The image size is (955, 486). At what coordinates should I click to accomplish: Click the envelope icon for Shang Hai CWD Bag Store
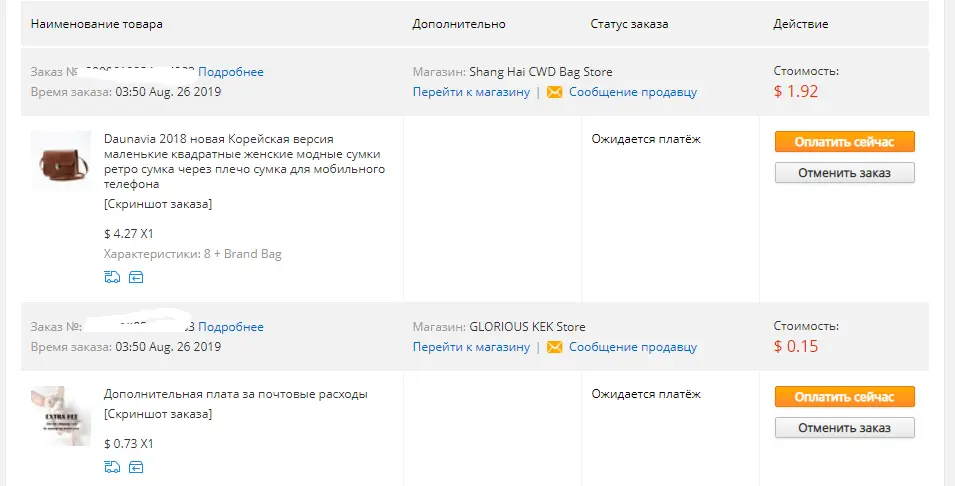(554, 92)
